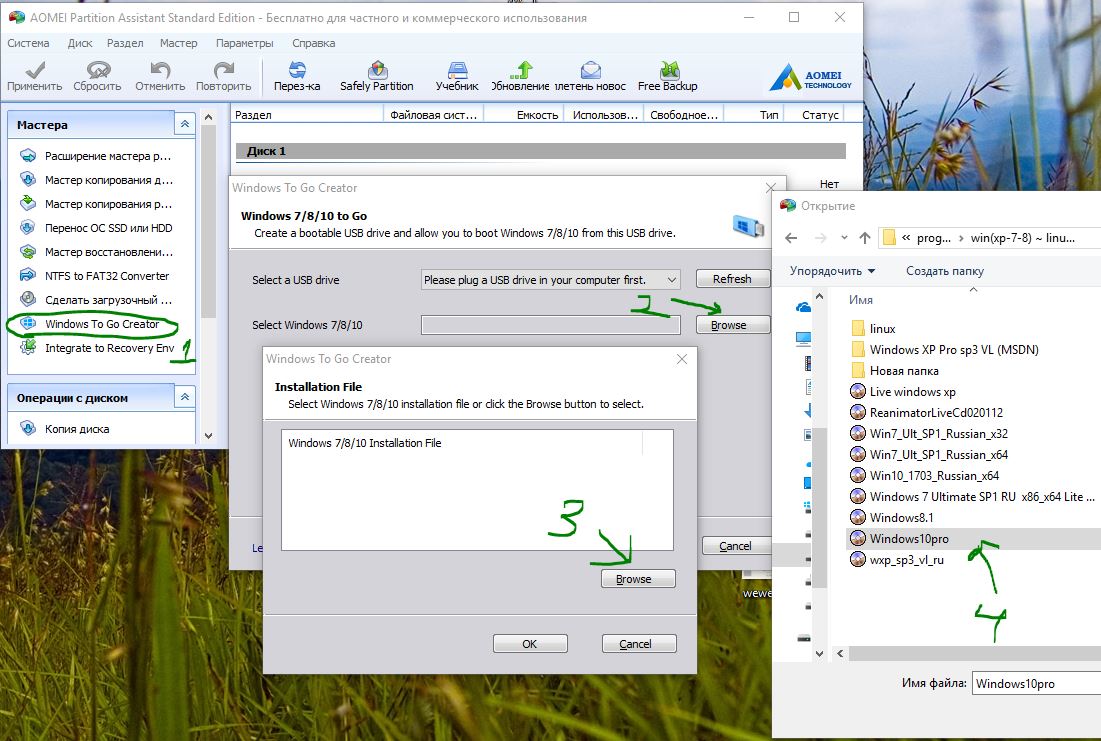The height and width of the screenshot is (741, 1101).
Task: Click Cancel in the Installation File dialog
Action: click(x=639, y=643)
